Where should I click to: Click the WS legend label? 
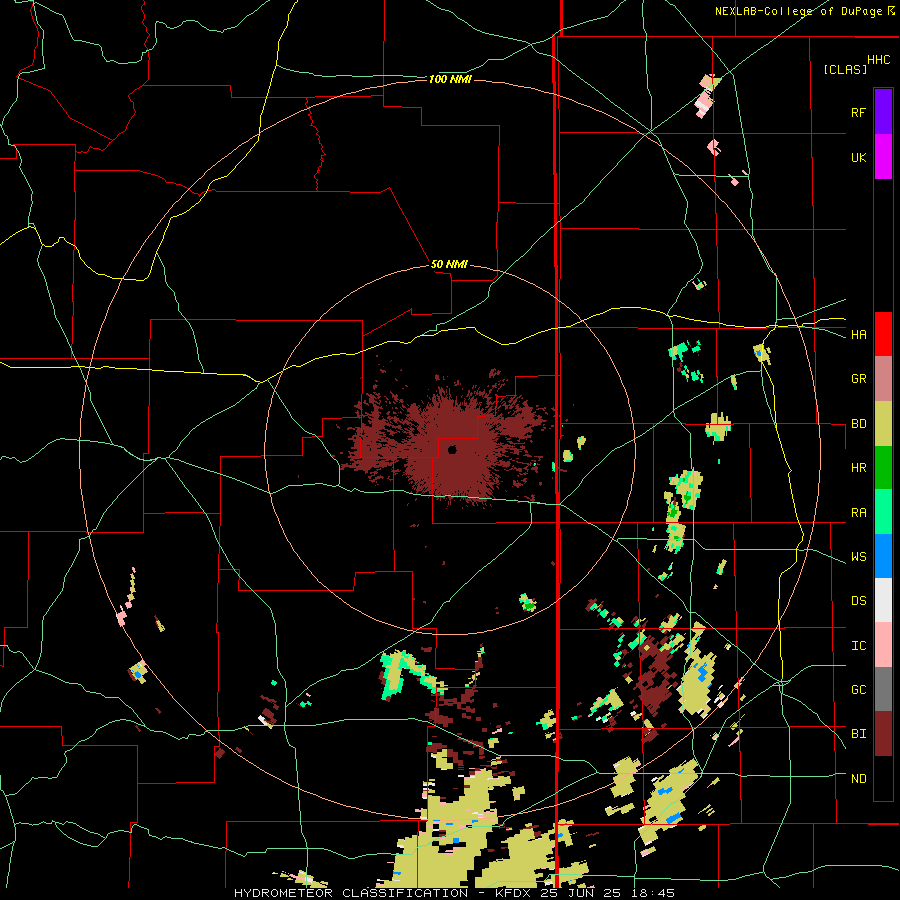click(858, 557)
